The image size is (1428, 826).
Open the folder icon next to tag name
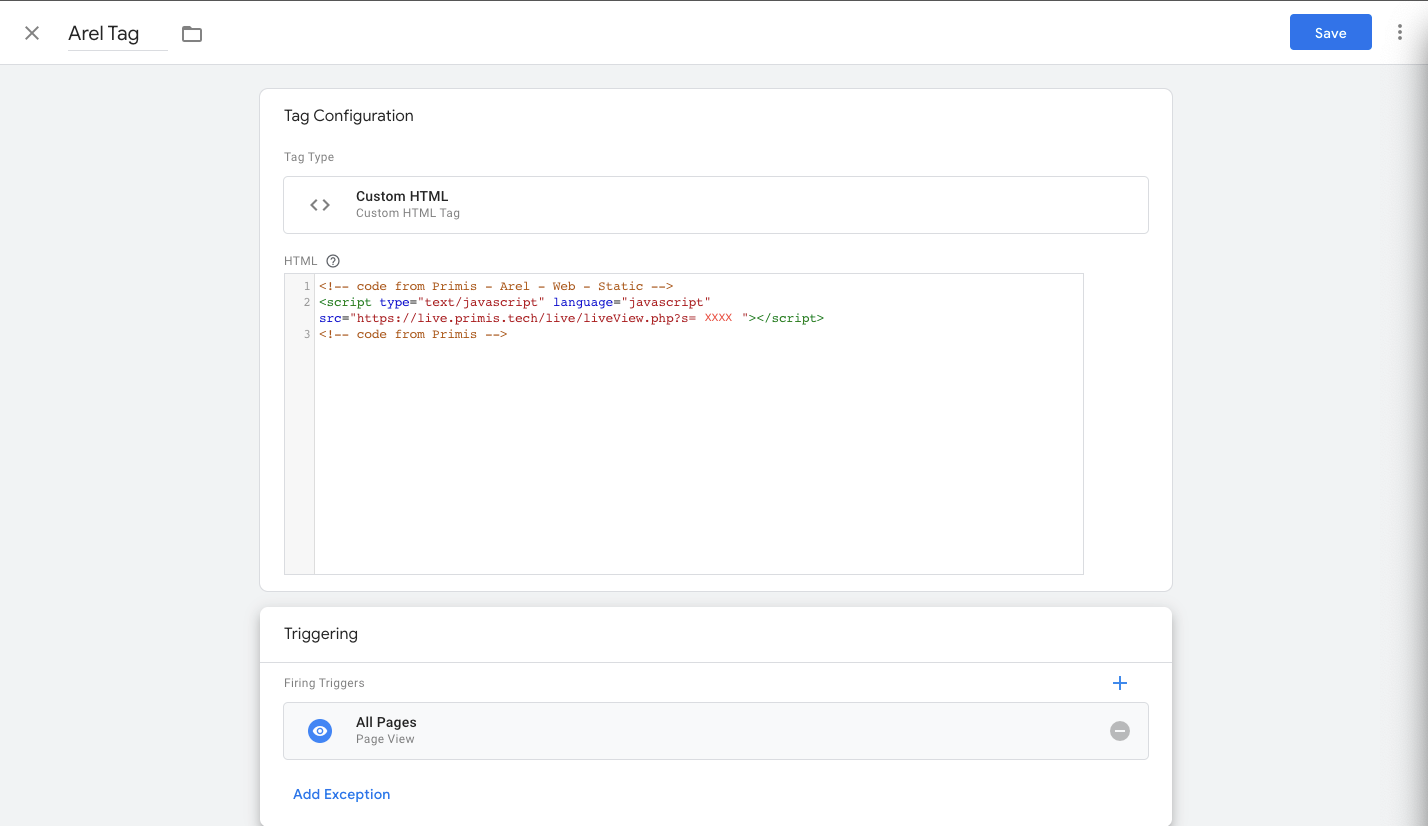[x=192, y=34]
